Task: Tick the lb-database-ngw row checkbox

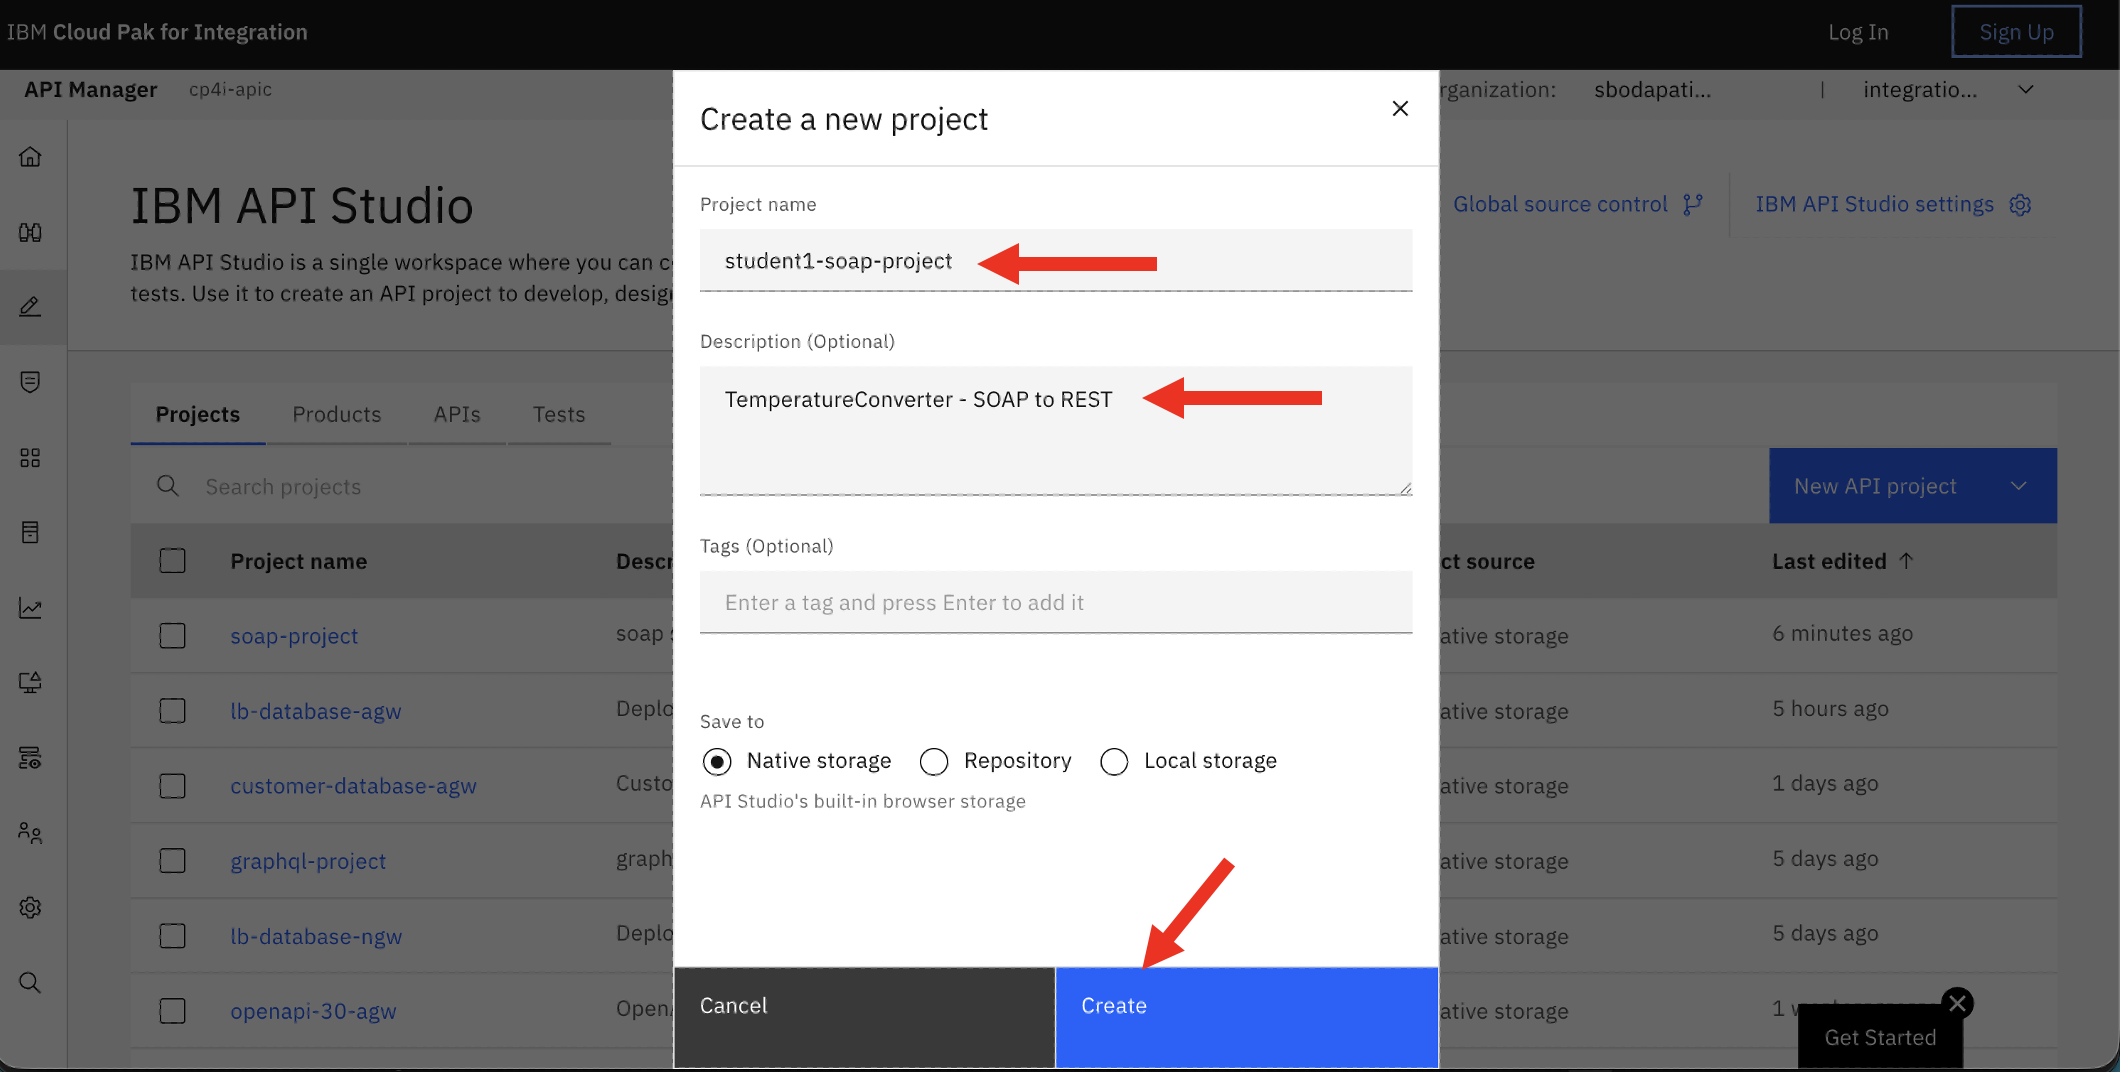Action: 173,936
